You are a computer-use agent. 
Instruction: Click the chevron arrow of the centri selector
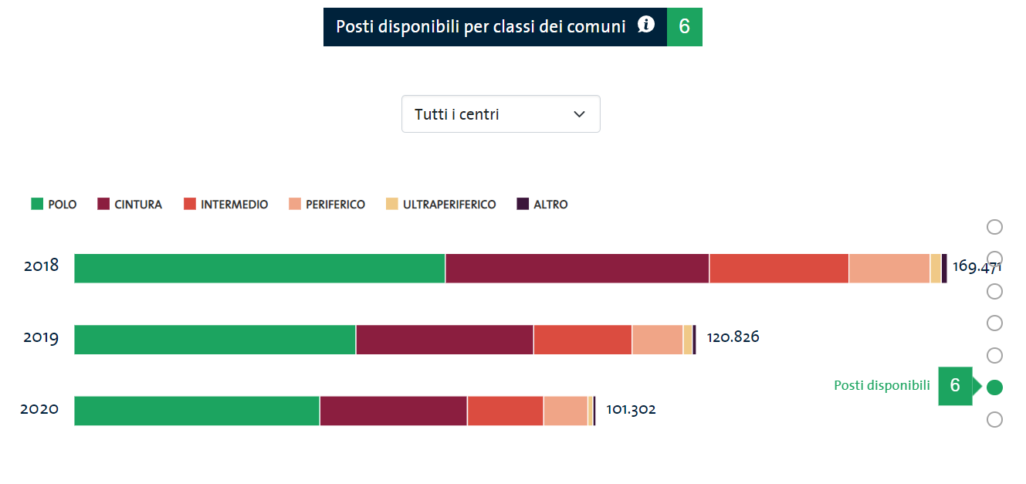click(579, 114)
